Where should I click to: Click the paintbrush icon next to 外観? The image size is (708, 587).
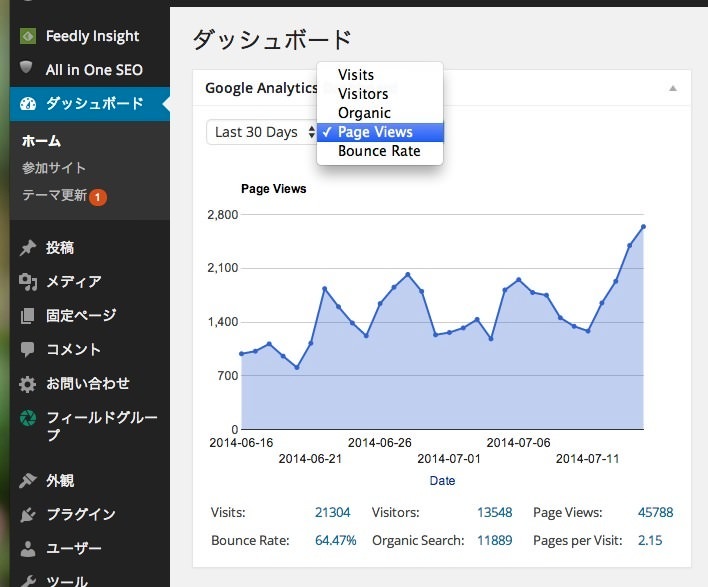[28, 480]
